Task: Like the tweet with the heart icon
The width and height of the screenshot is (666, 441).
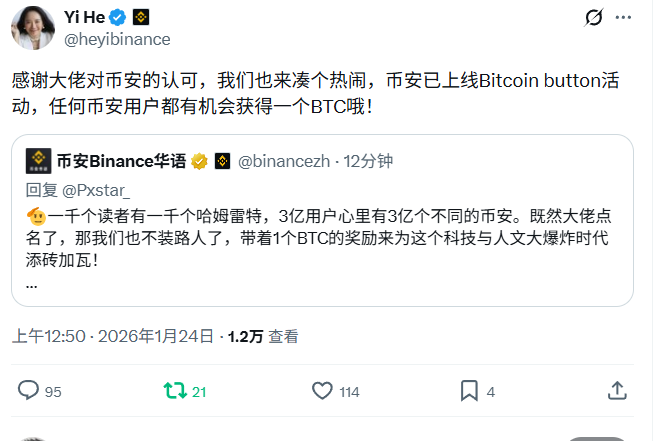Action: [x=322, y=391]
